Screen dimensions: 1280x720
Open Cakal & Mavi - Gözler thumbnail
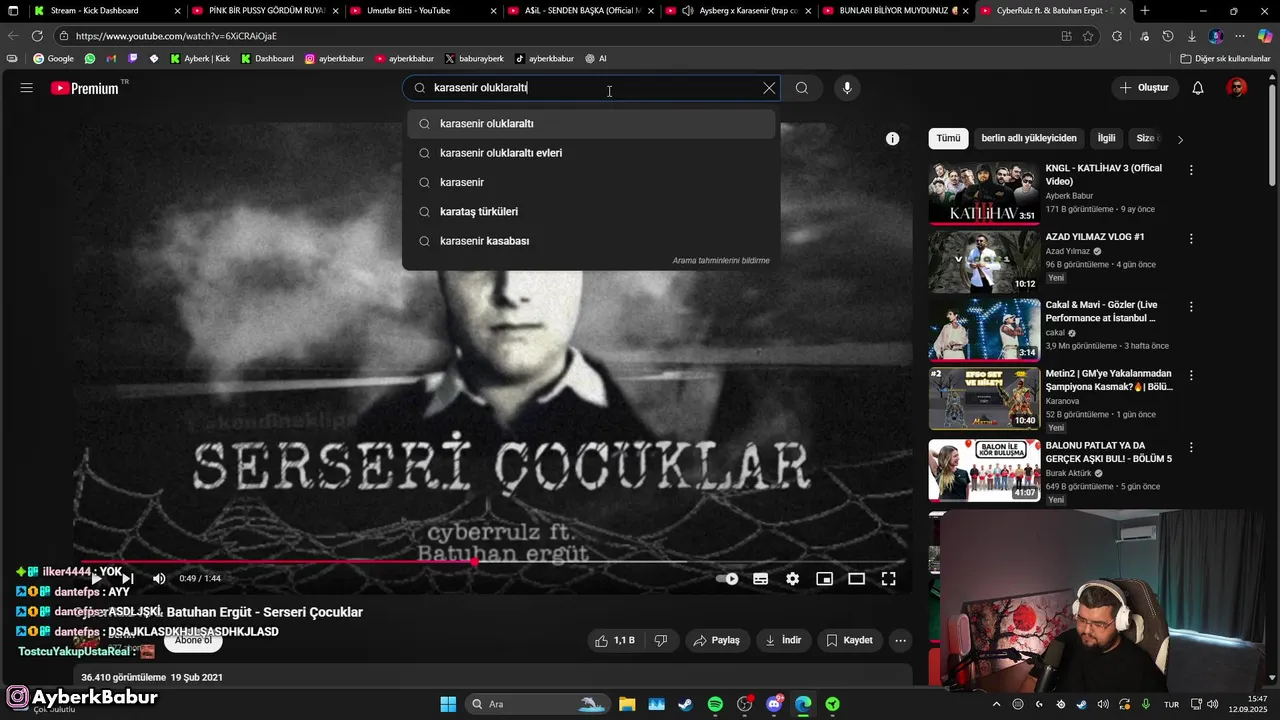click(984, 330)
